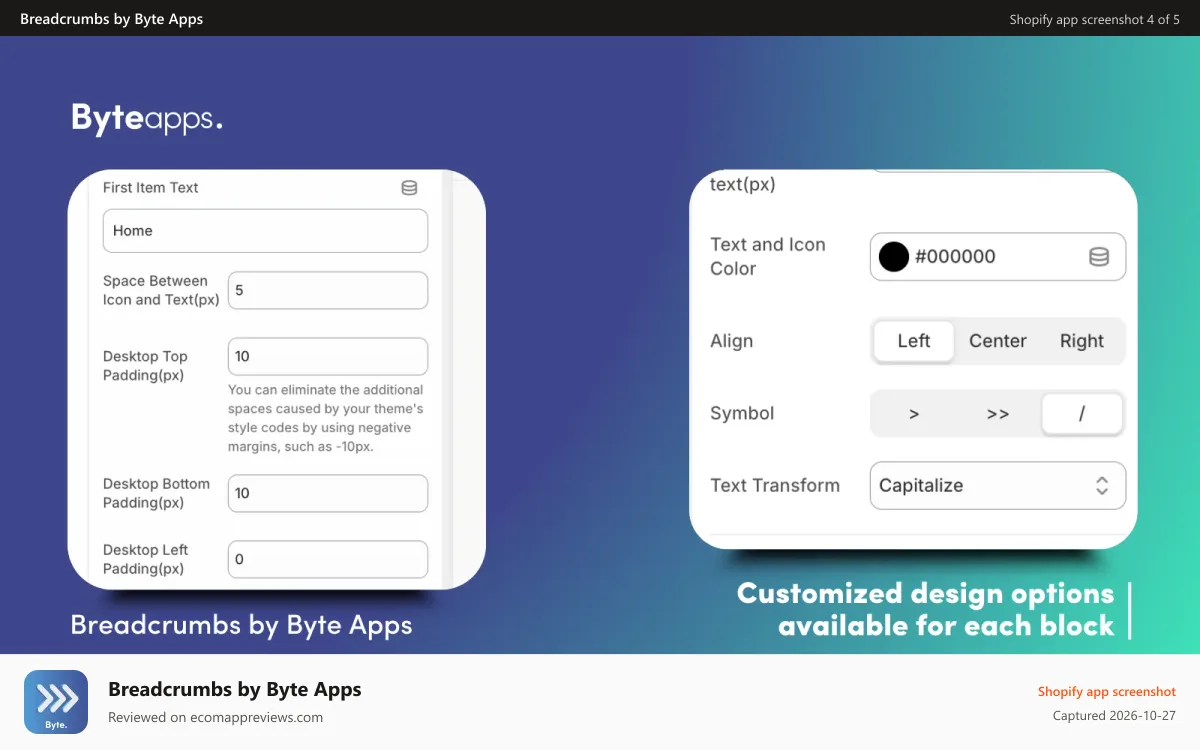Click the Breadcrumbs by Byte Apps app icon

click(56, 702)
